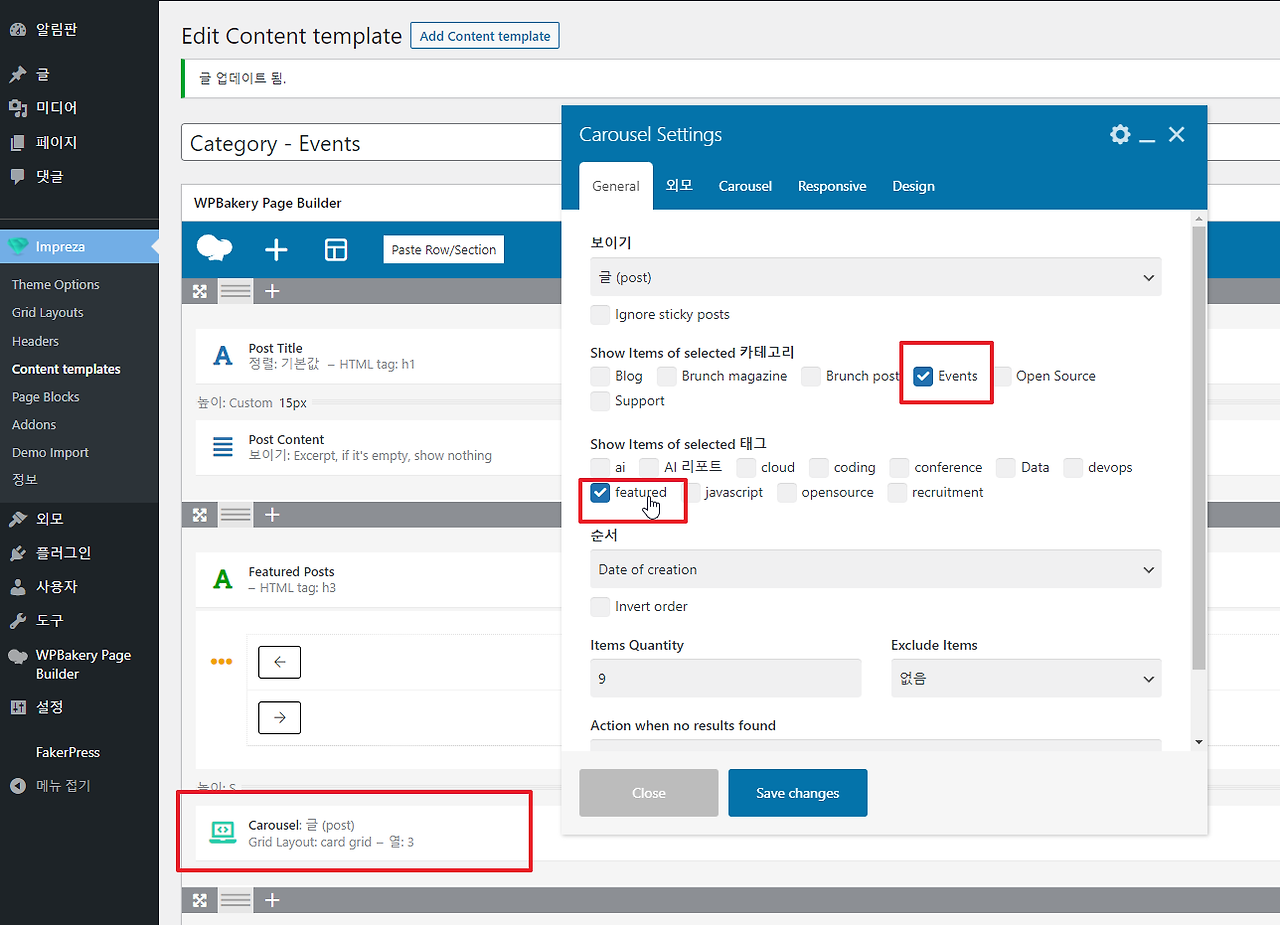Open FakerPress menu item
The height and width of the screenshot is (925, 1280).
pyautogui.click(x=68, y=752)
